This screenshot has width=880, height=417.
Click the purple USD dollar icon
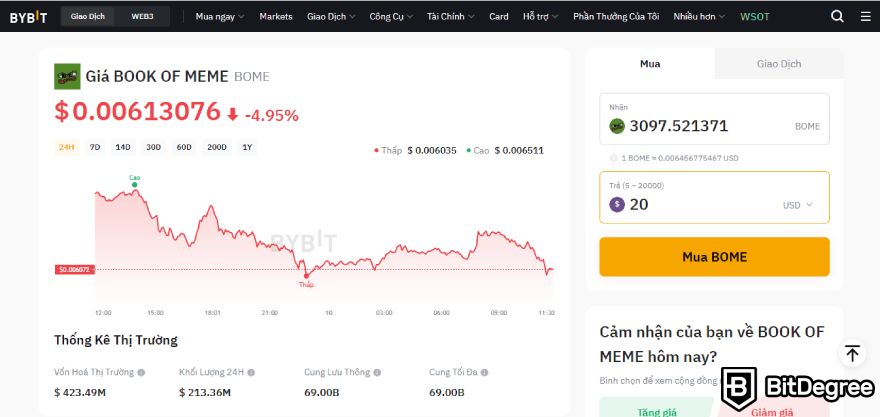click(617, 204)
